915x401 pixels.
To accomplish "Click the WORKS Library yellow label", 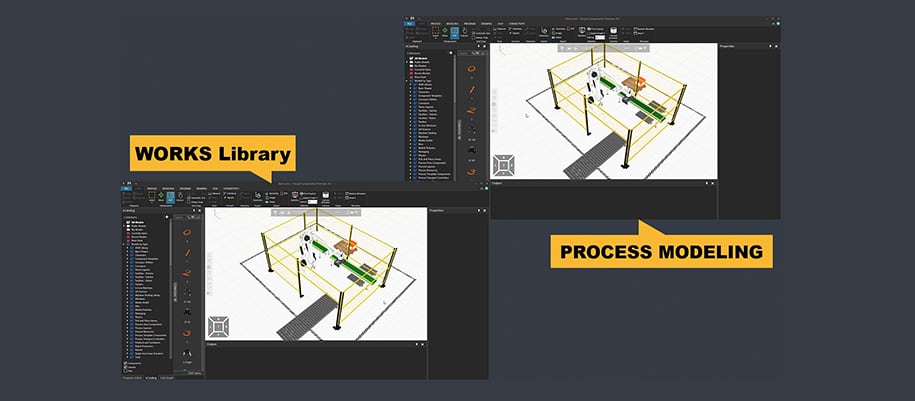I will [208, 155].
